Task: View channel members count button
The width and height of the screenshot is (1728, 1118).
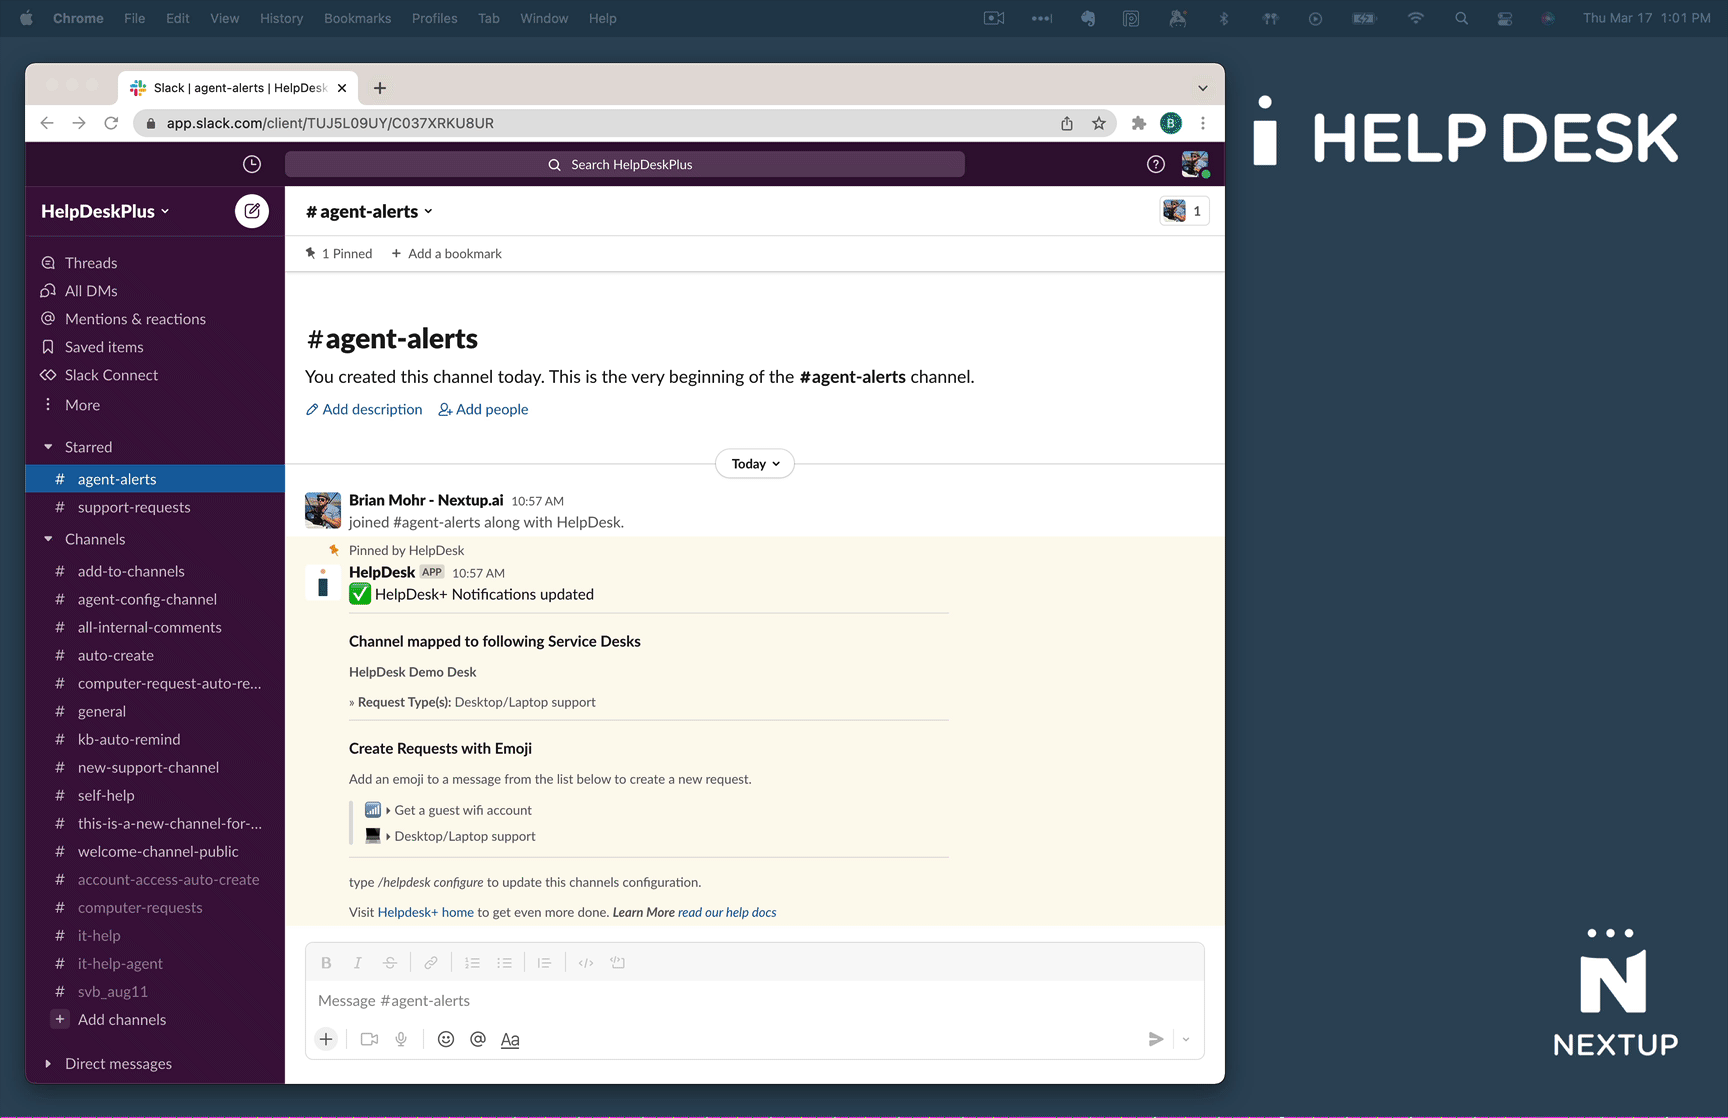Action: tap(1184, 211)
